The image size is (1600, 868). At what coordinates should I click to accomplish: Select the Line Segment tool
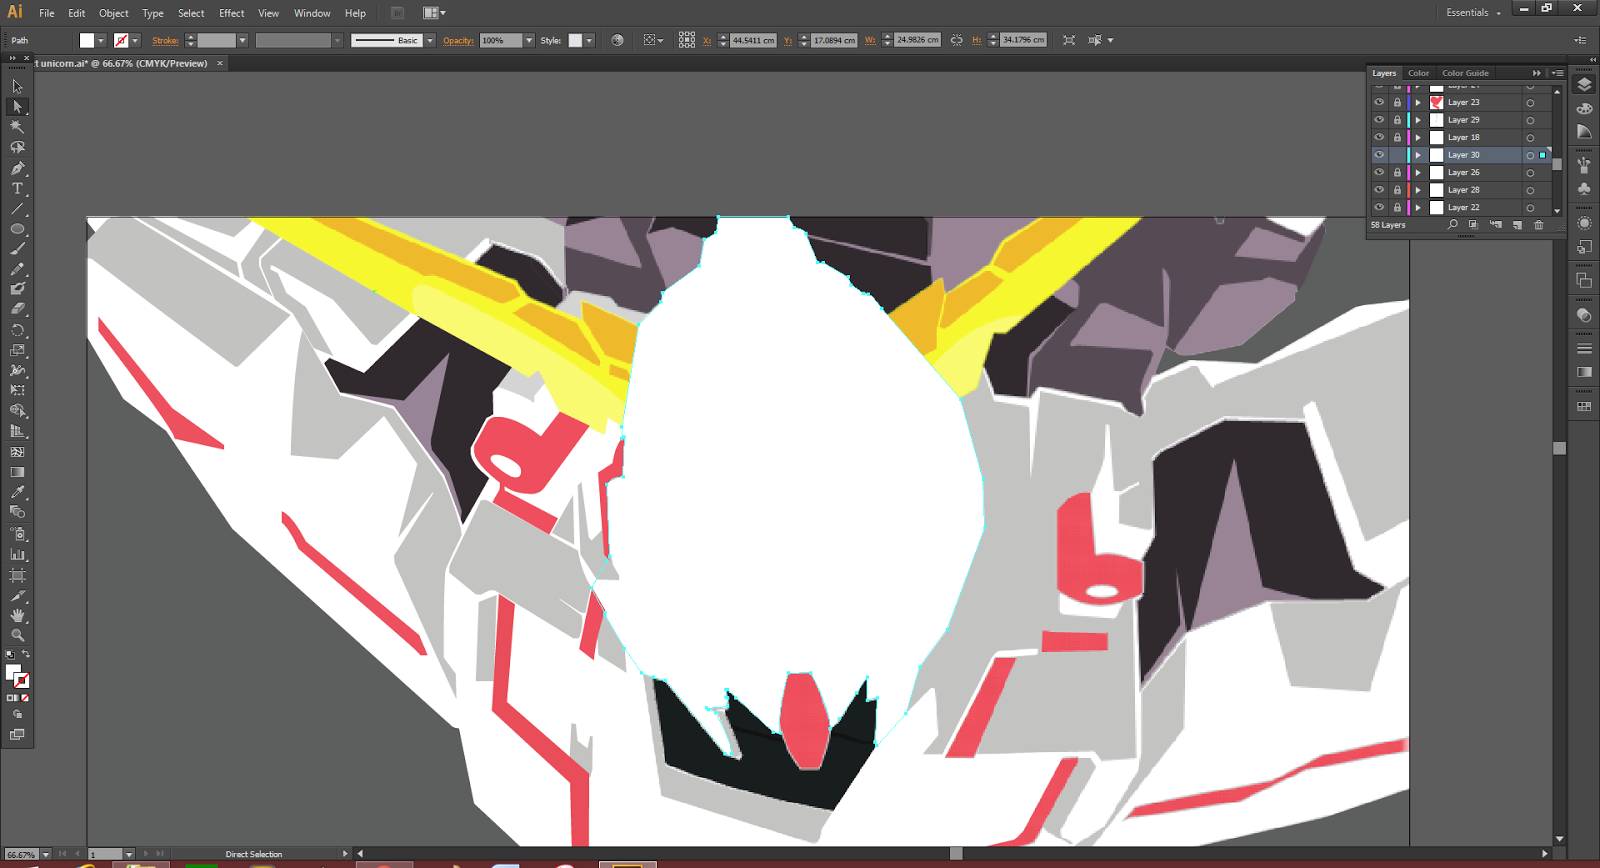pos(17,209)
